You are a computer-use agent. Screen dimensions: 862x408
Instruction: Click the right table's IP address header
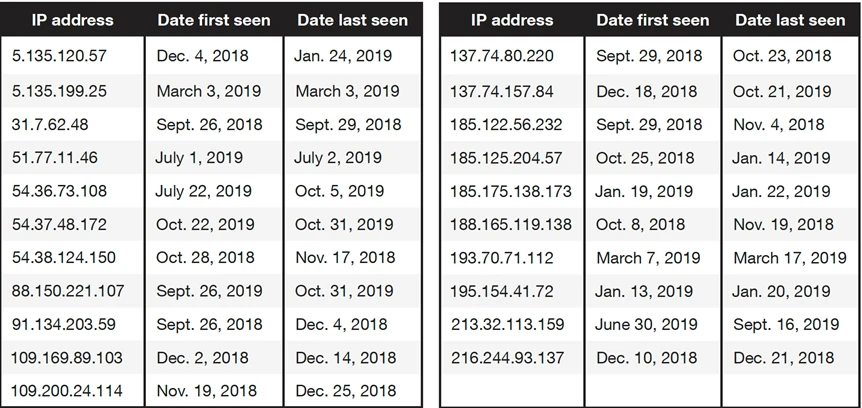(x=511, y=20)
